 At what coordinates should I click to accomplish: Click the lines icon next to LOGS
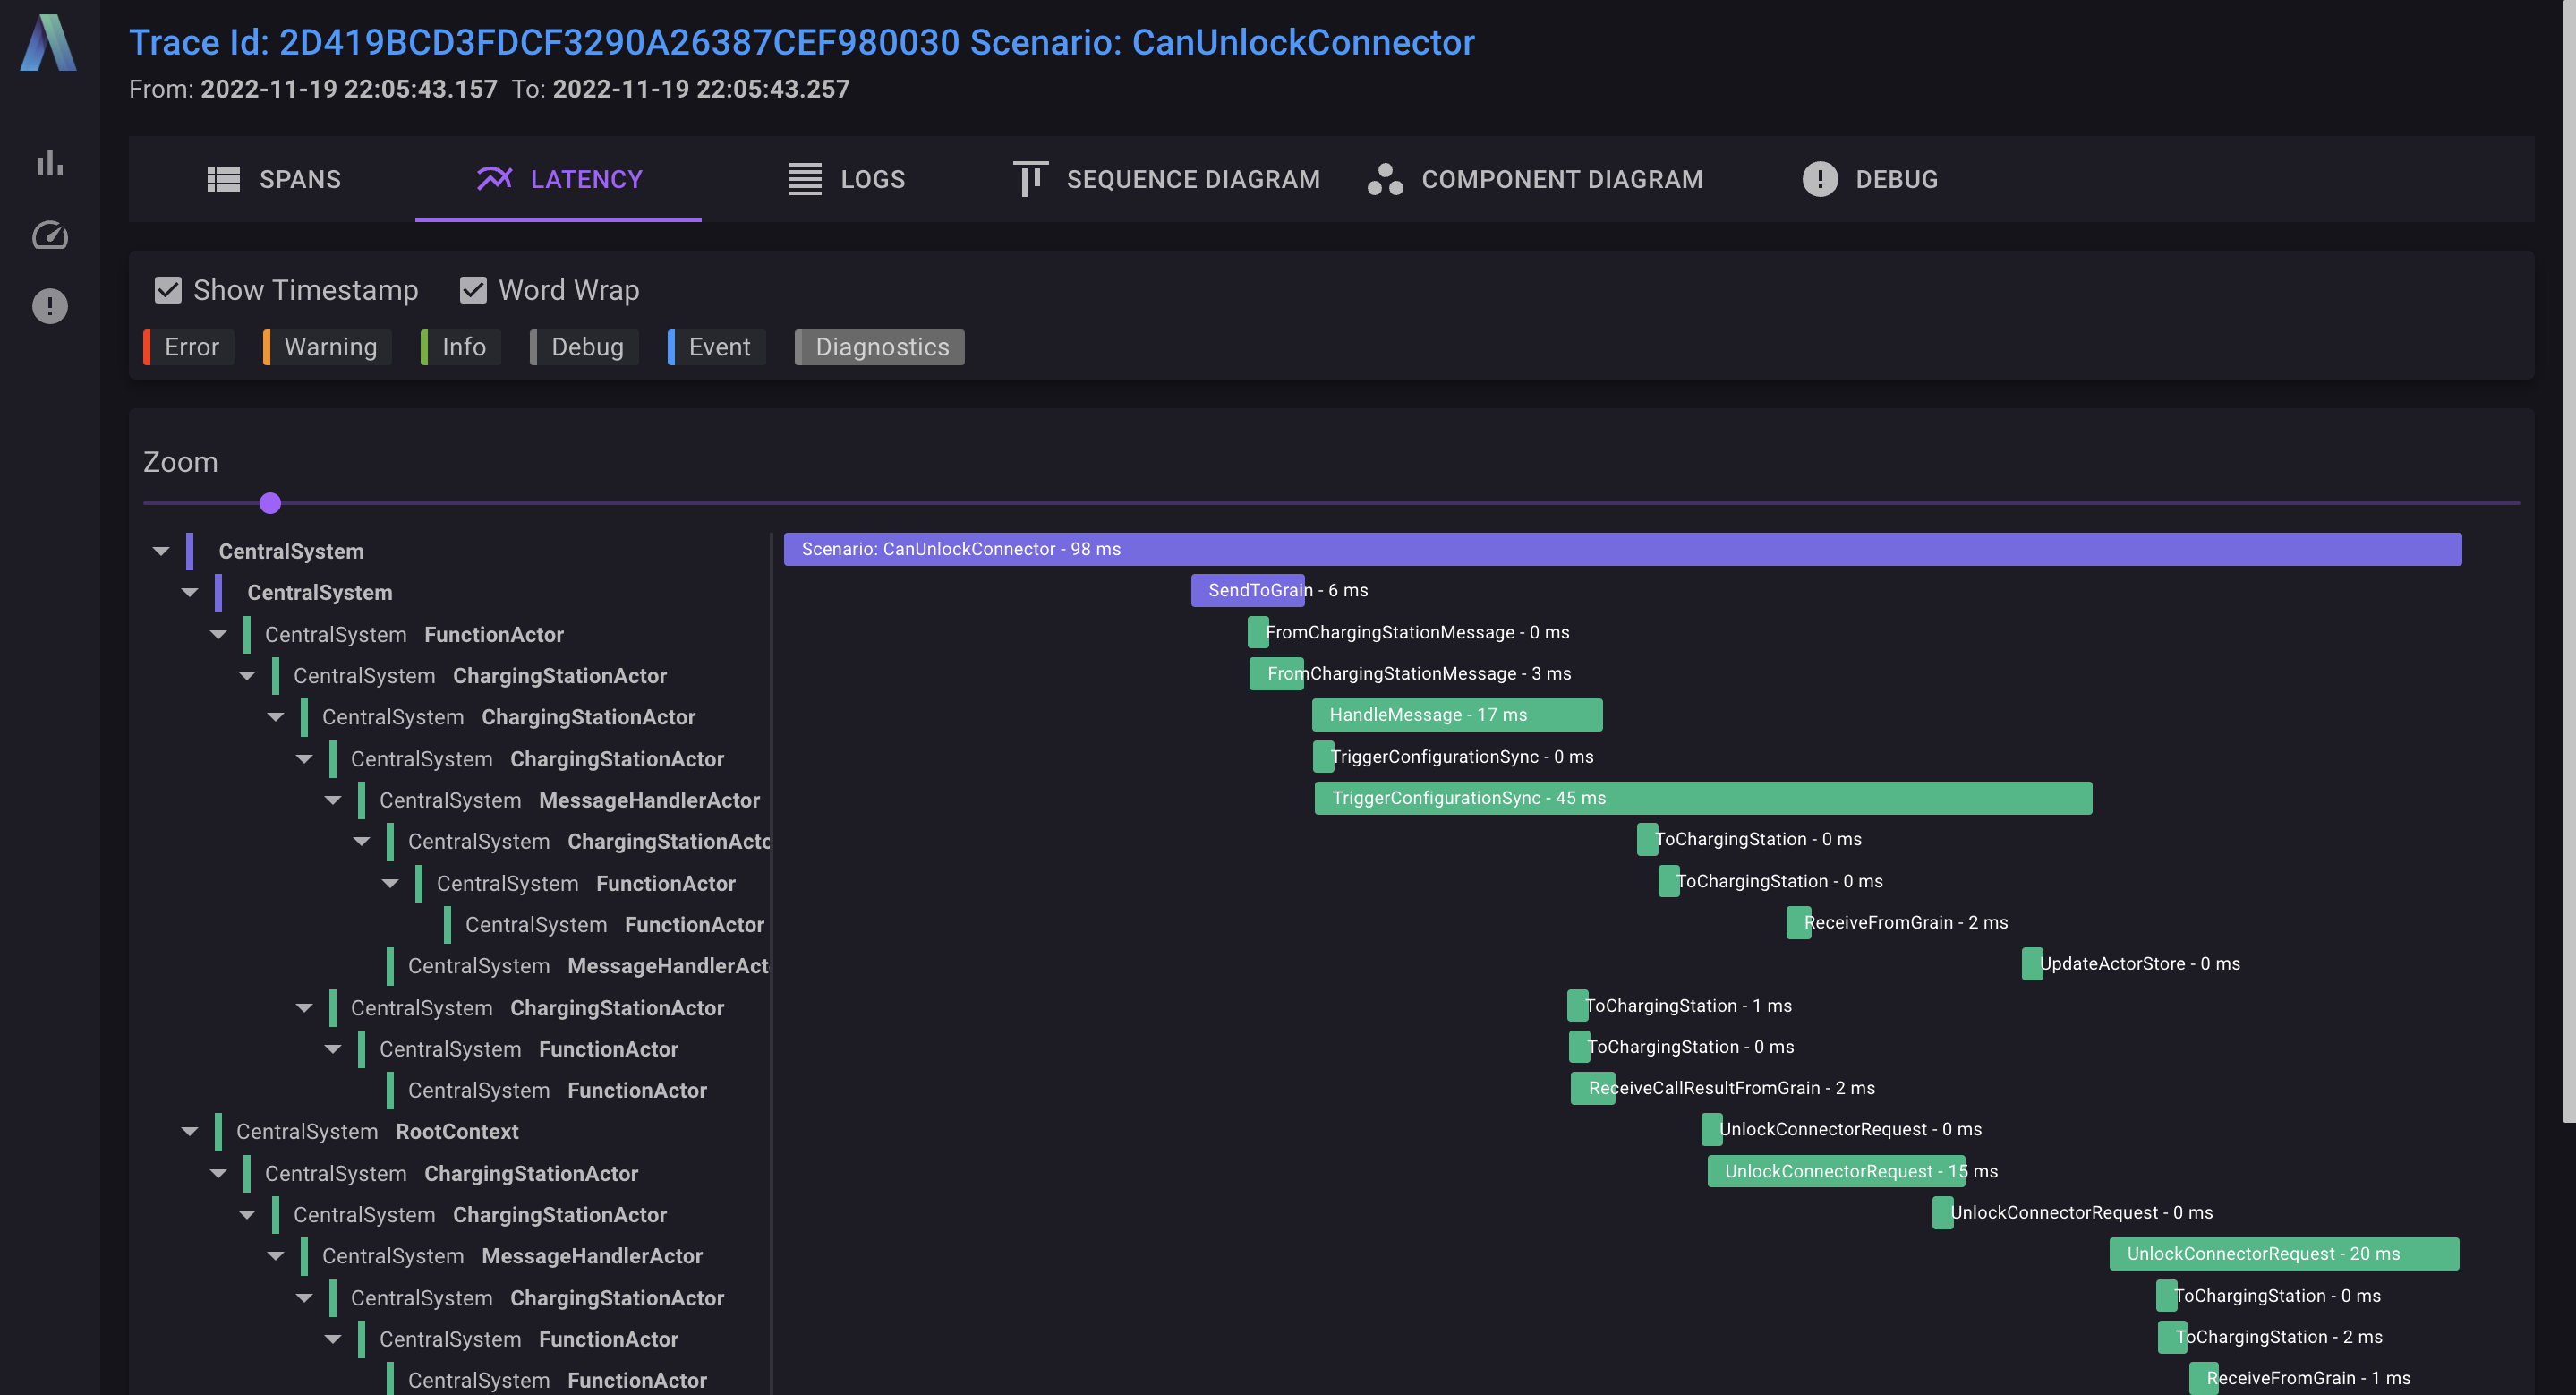point(804,179)
